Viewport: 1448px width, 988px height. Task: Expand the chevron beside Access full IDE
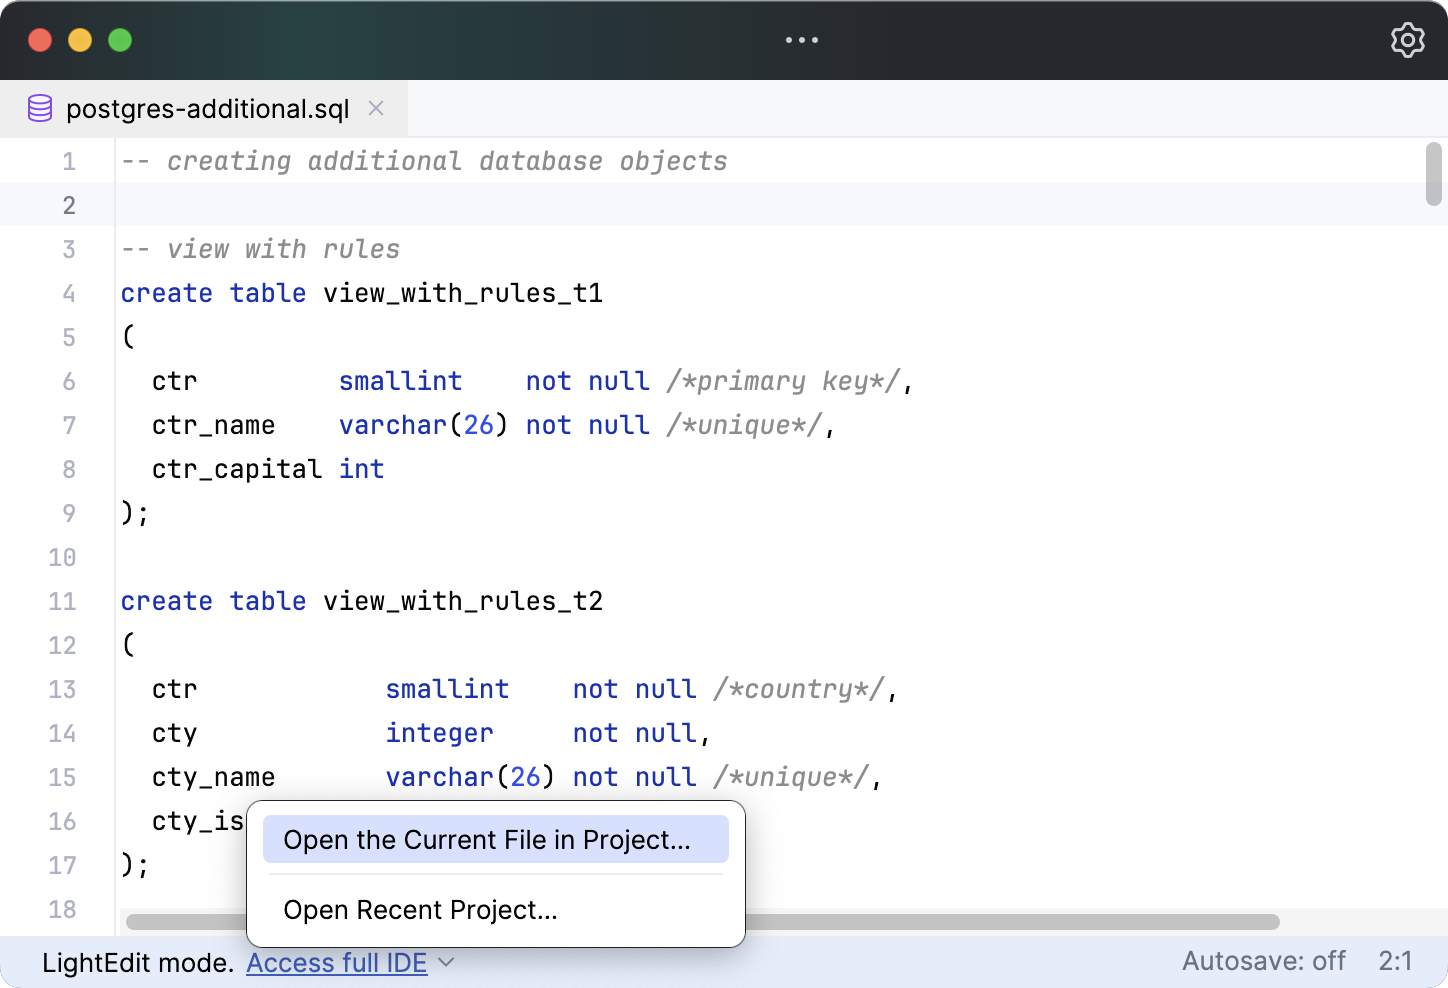(447, 962)
